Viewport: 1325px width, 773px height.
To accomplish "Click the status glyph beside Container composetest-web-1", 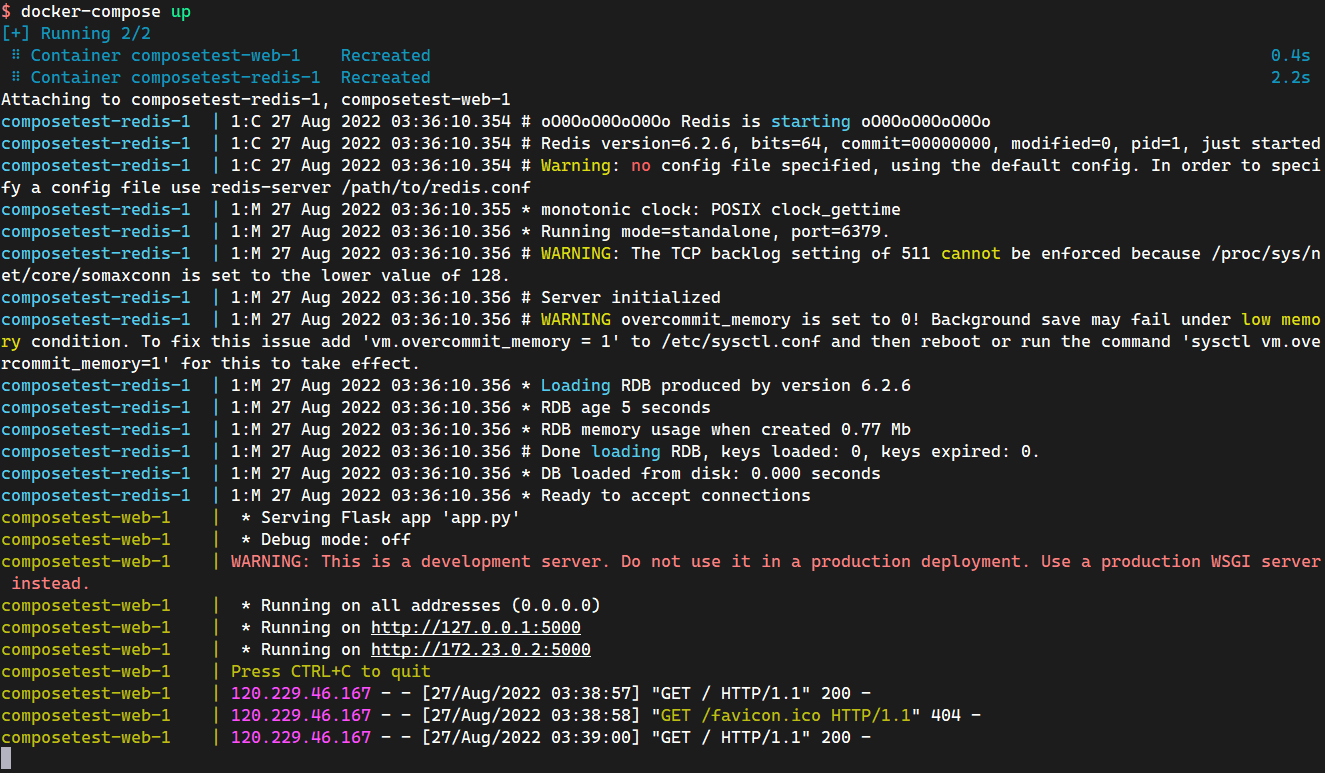I will point(16,56).
